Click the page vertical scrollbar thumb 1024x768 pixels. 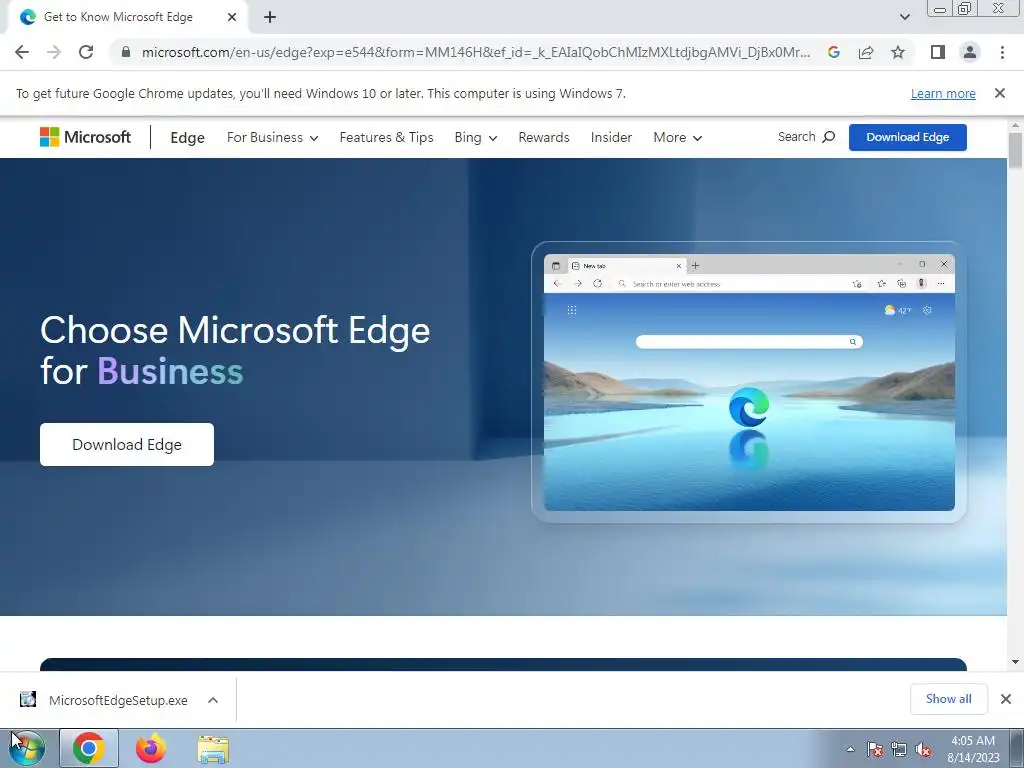(1015, 150)
